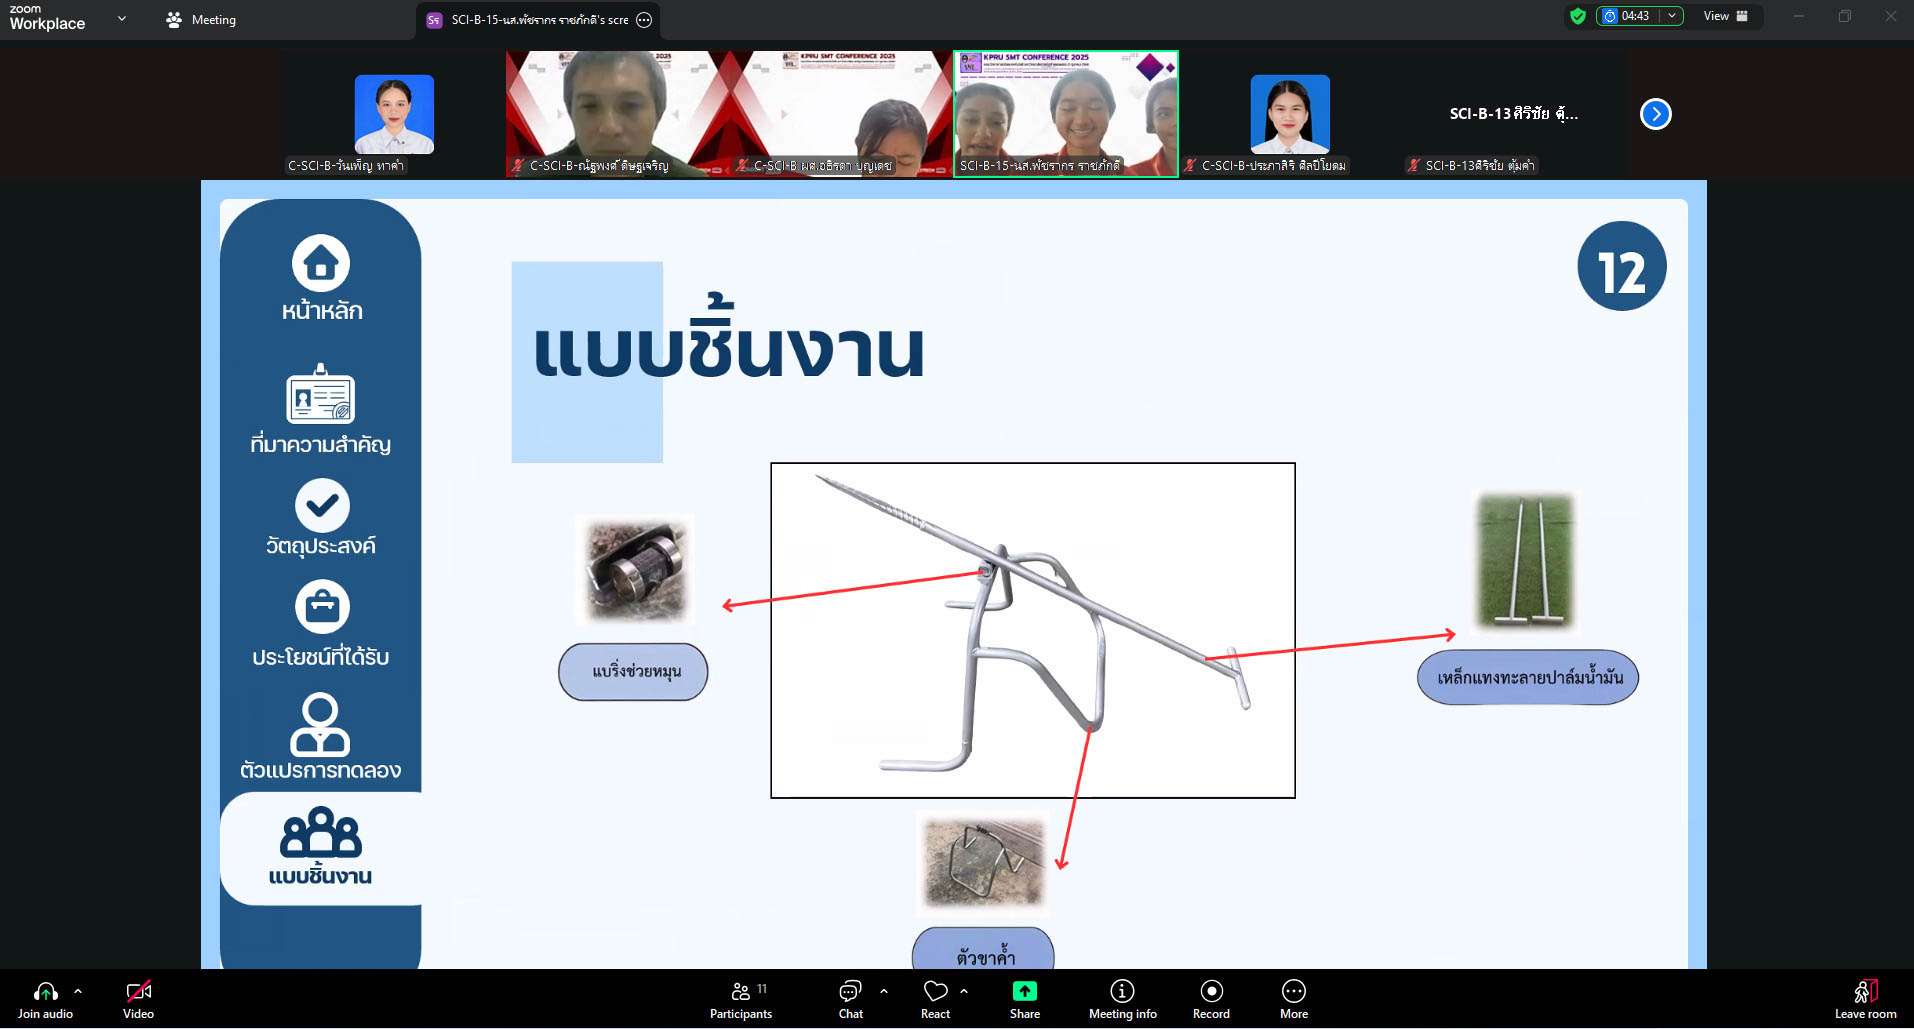Open Meeting info
The width and height of the screenshot is (1914, 1029).
(1122, 999)
